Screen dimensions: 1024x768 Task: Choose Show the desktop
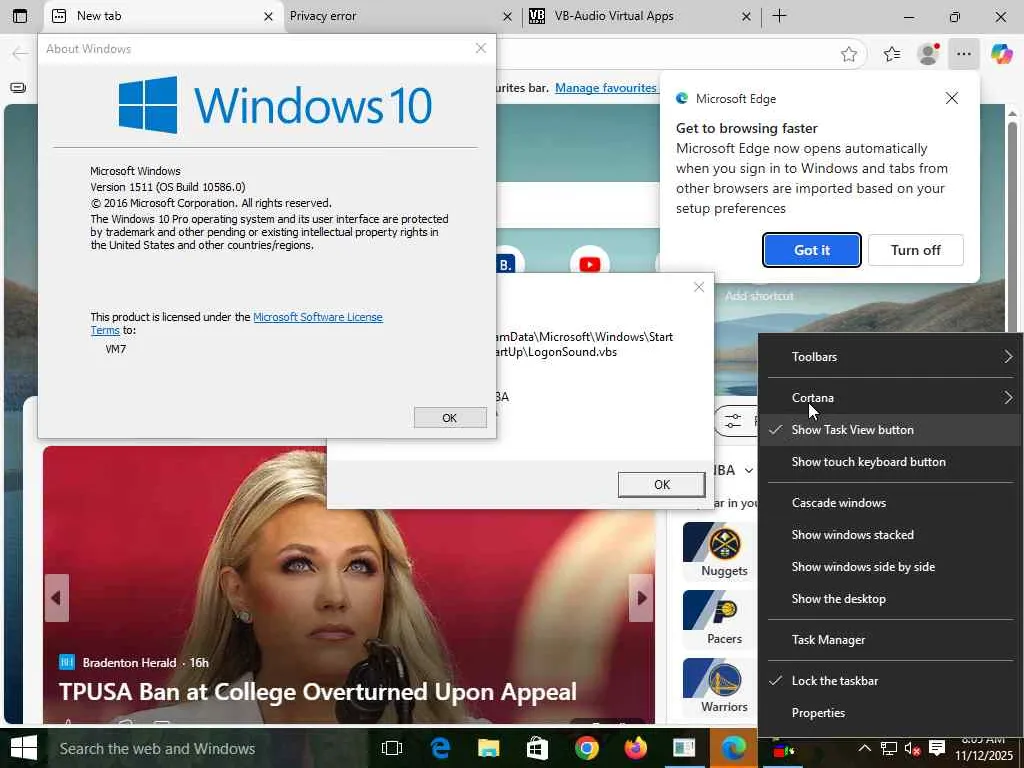pyautogui.click(x=891, y=599)
